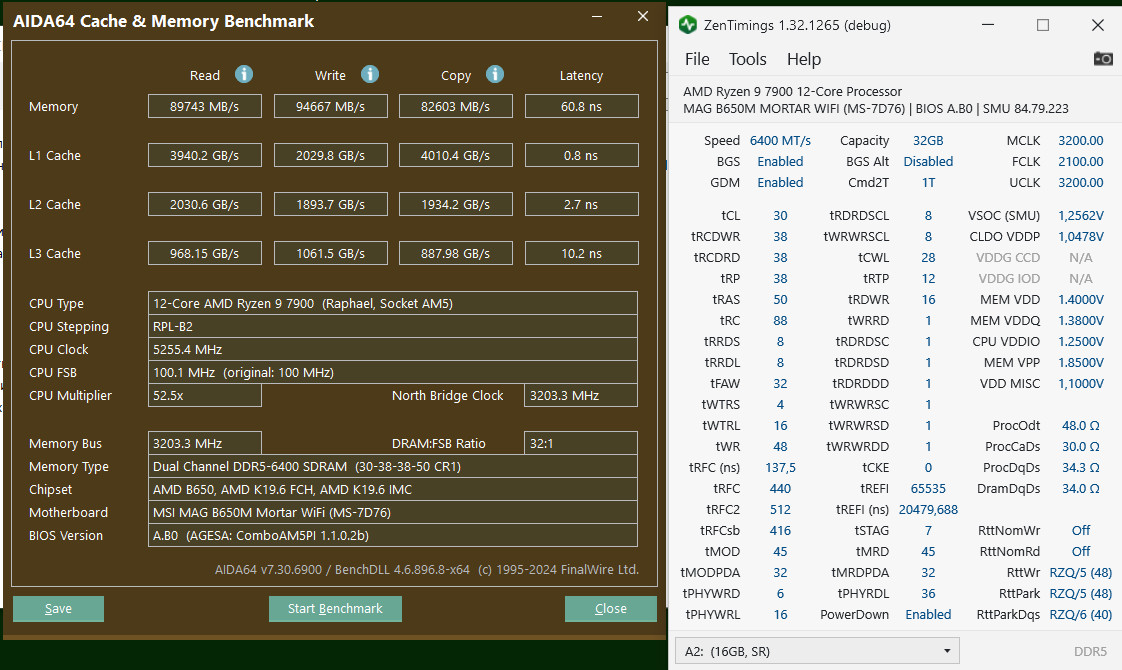Click RttParkDqs value RZQ/6 (40)
The image size is (1122, 670).
coord(1080,614)
